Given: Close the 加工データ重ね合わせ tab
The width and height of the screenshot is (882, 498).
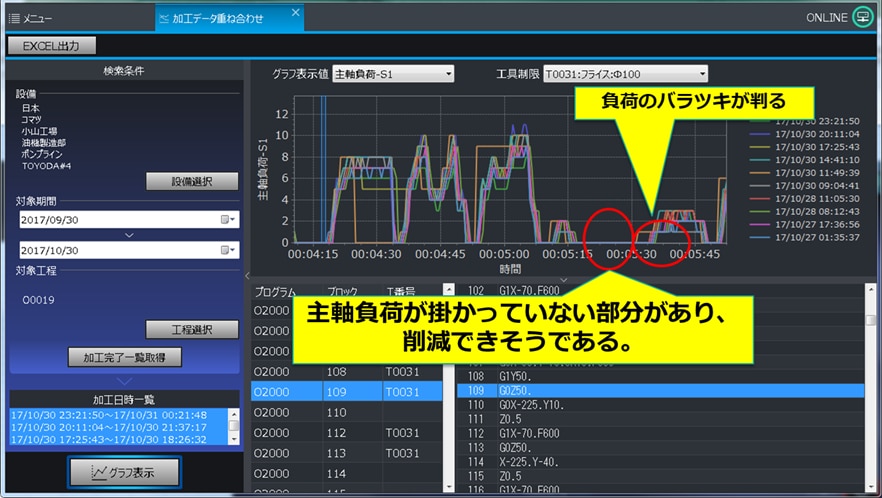Looking at the screenshot, I should (x=295, y=13).
